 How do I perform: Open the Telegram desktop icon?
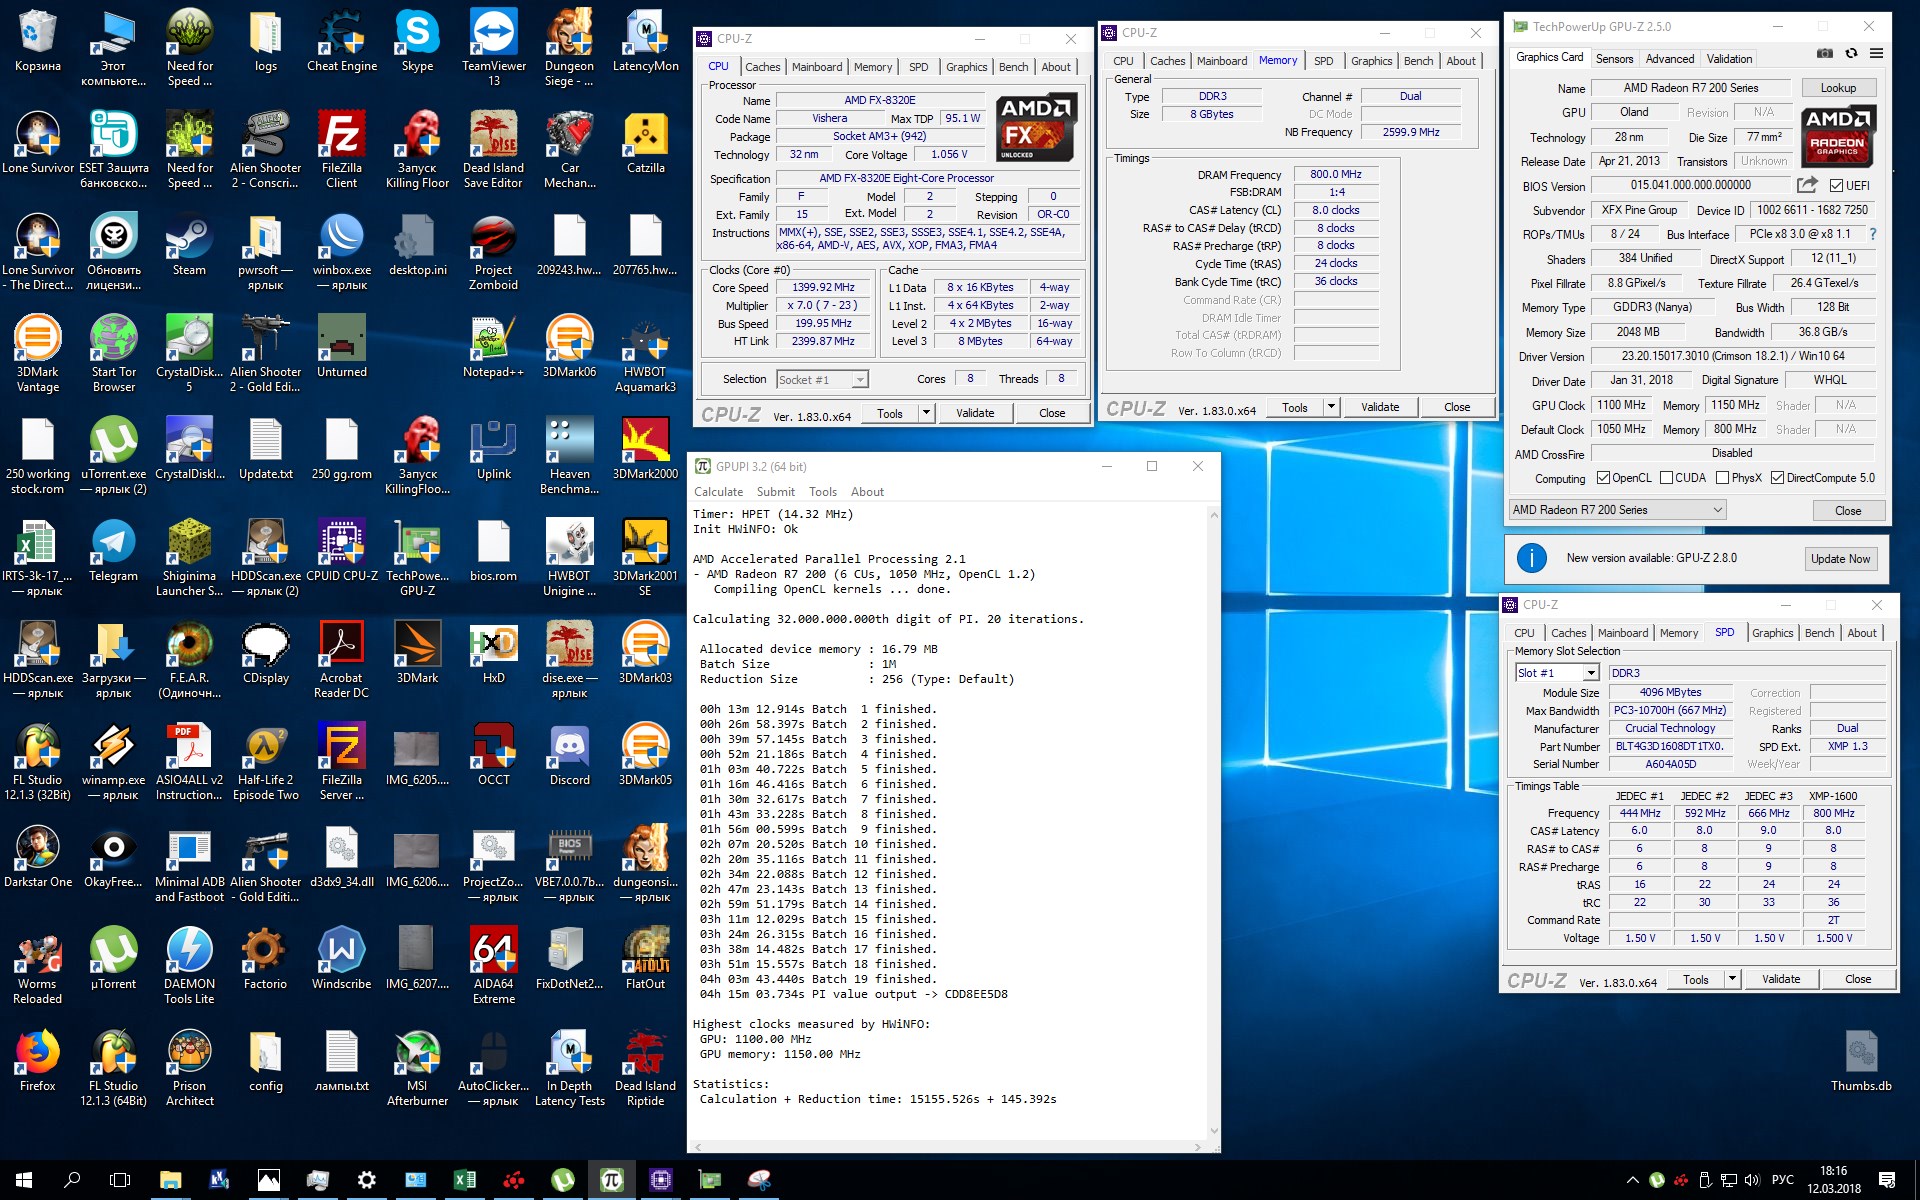coord(113,551)
